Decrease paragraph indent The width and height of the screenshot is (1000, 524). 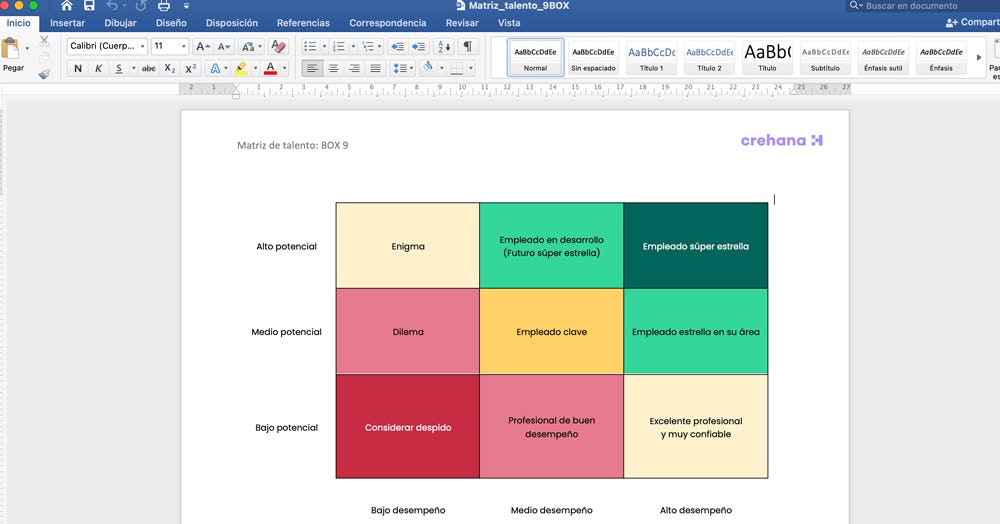[x=397, y=47]
